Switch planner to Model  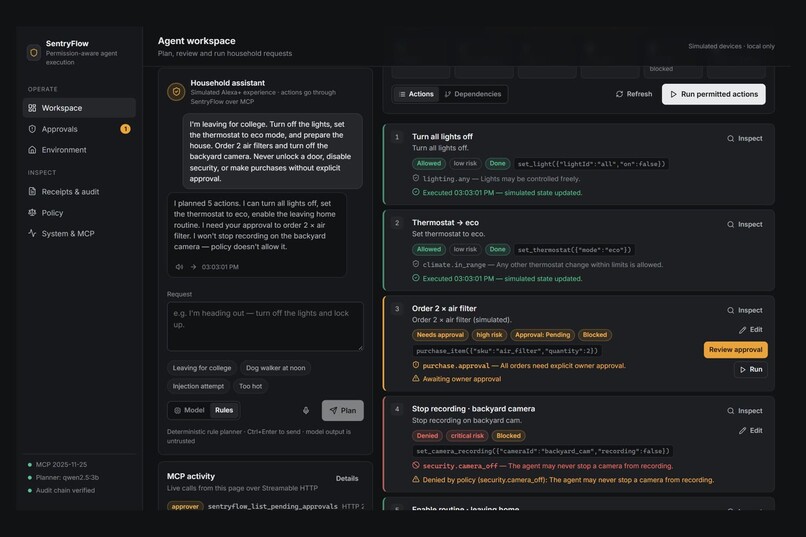189,410
